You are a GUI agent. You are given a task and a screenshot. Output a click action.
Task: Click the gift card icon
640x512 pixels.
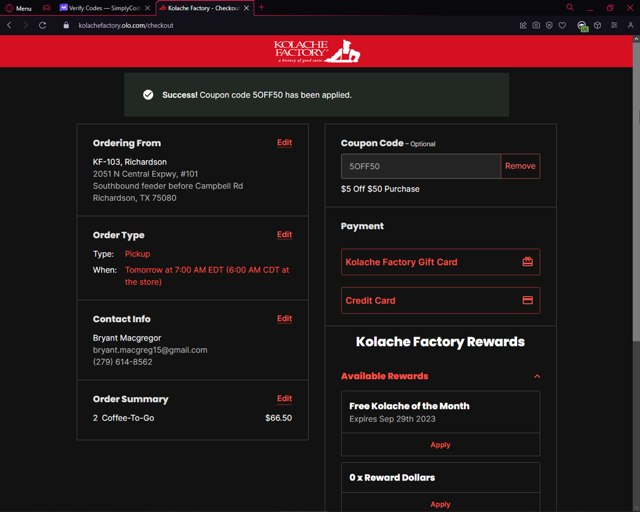528,262
